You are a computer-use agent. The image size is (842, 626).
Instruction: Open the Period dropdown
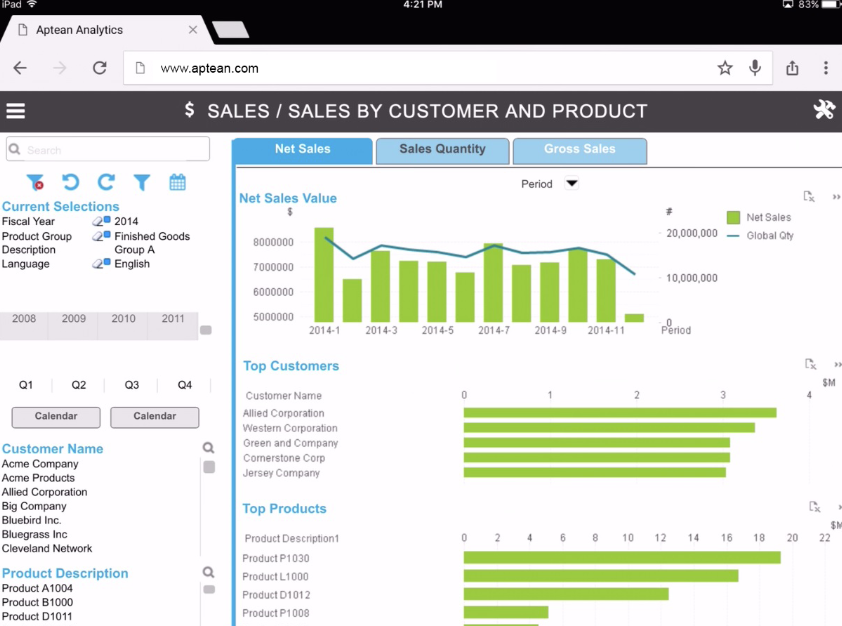tap(570, 184)
